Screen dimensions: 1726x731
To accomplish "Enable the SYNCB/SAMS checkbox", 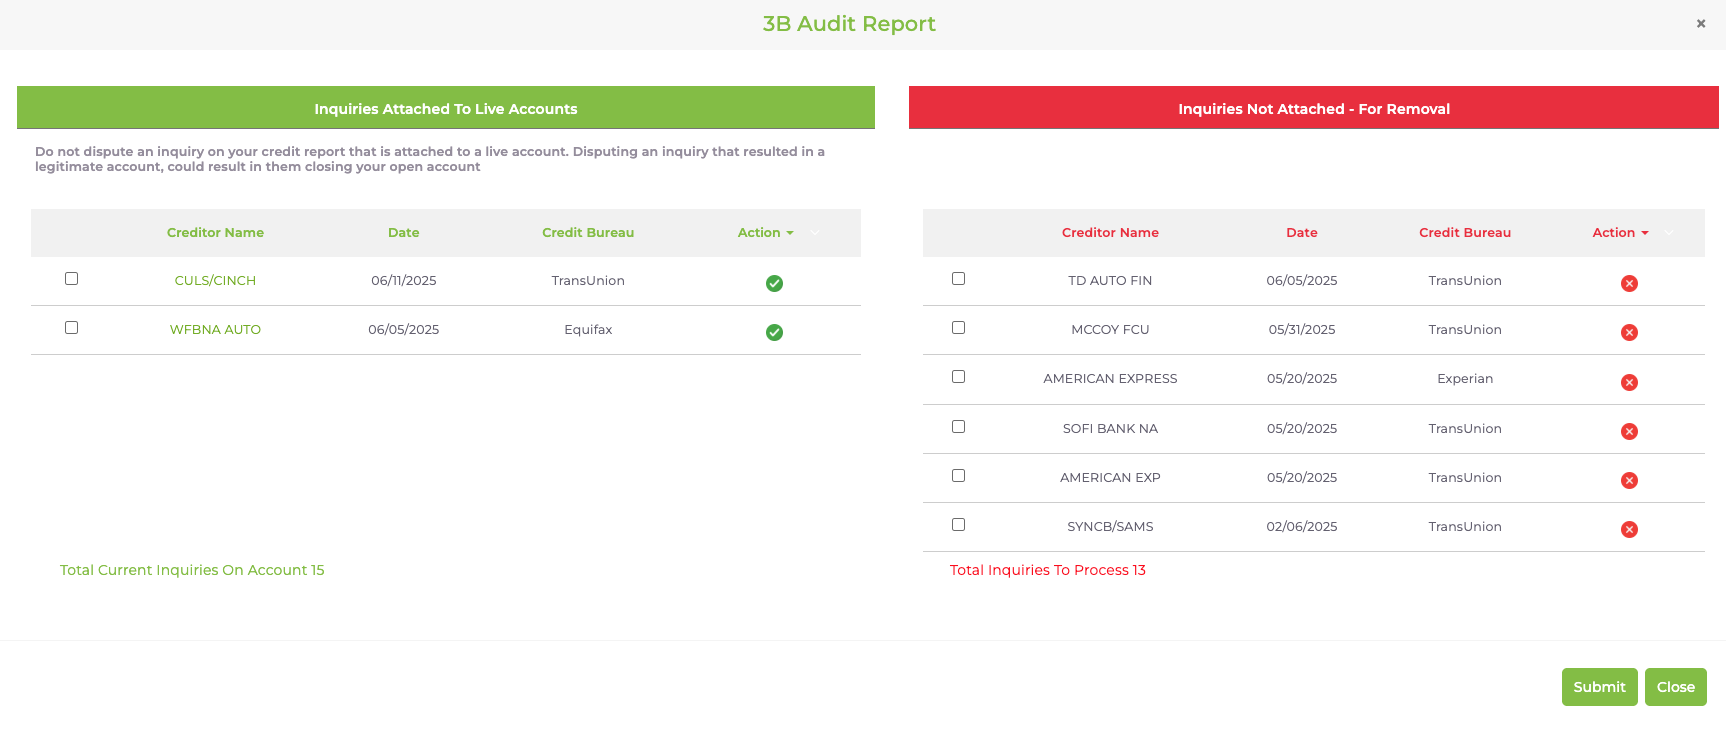I will pyautogui.click(x=958, y=525).
